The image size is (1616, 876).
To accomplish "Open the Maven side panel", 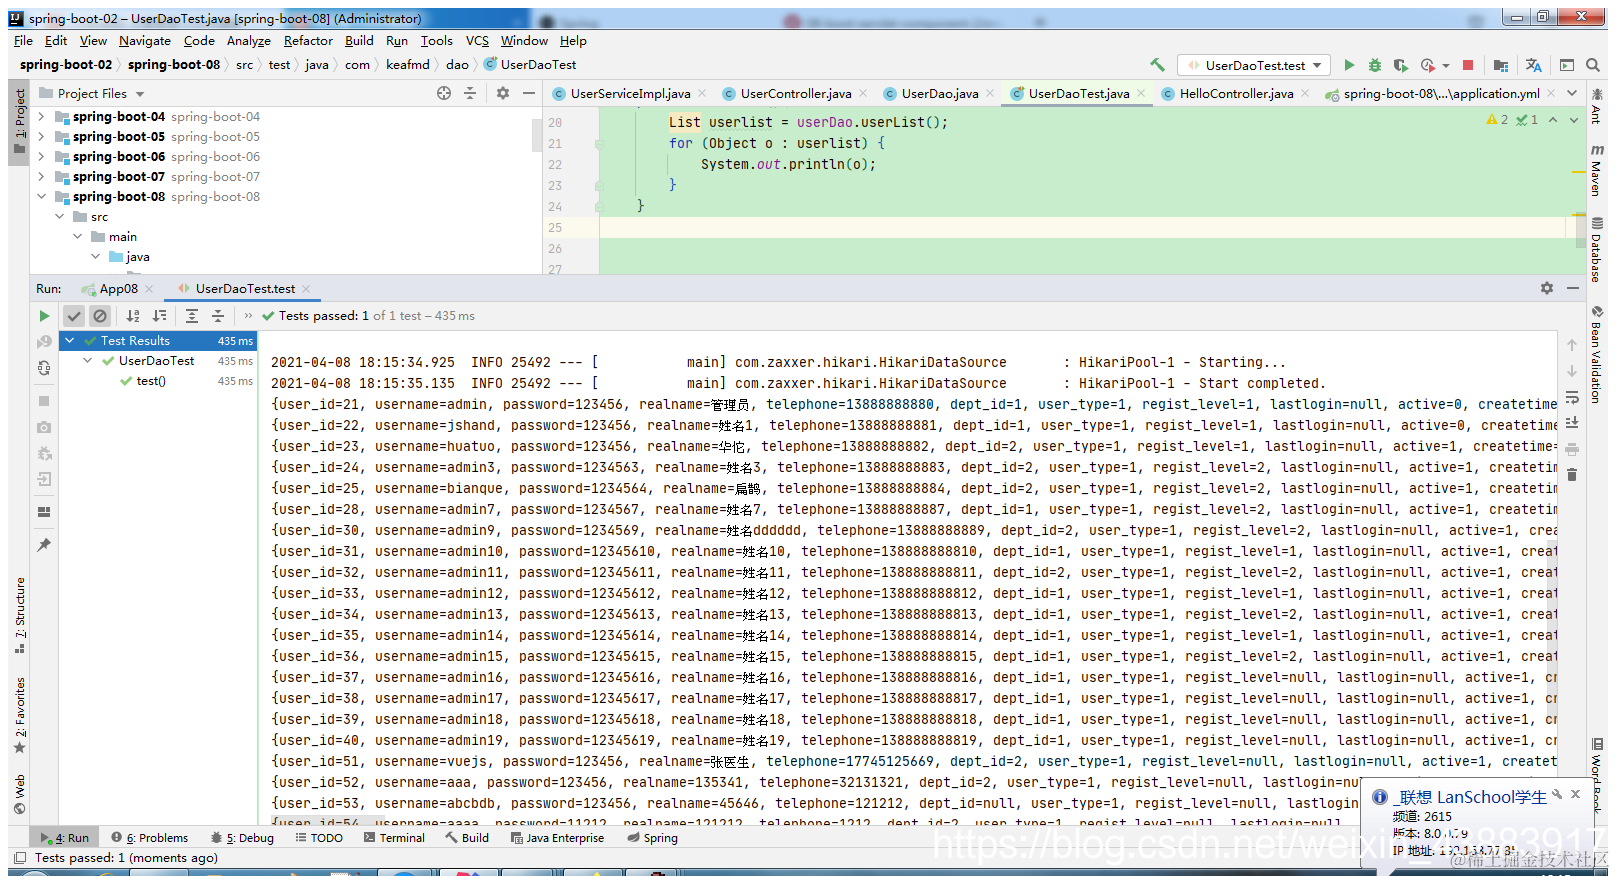I will (x=1596, y=169).
